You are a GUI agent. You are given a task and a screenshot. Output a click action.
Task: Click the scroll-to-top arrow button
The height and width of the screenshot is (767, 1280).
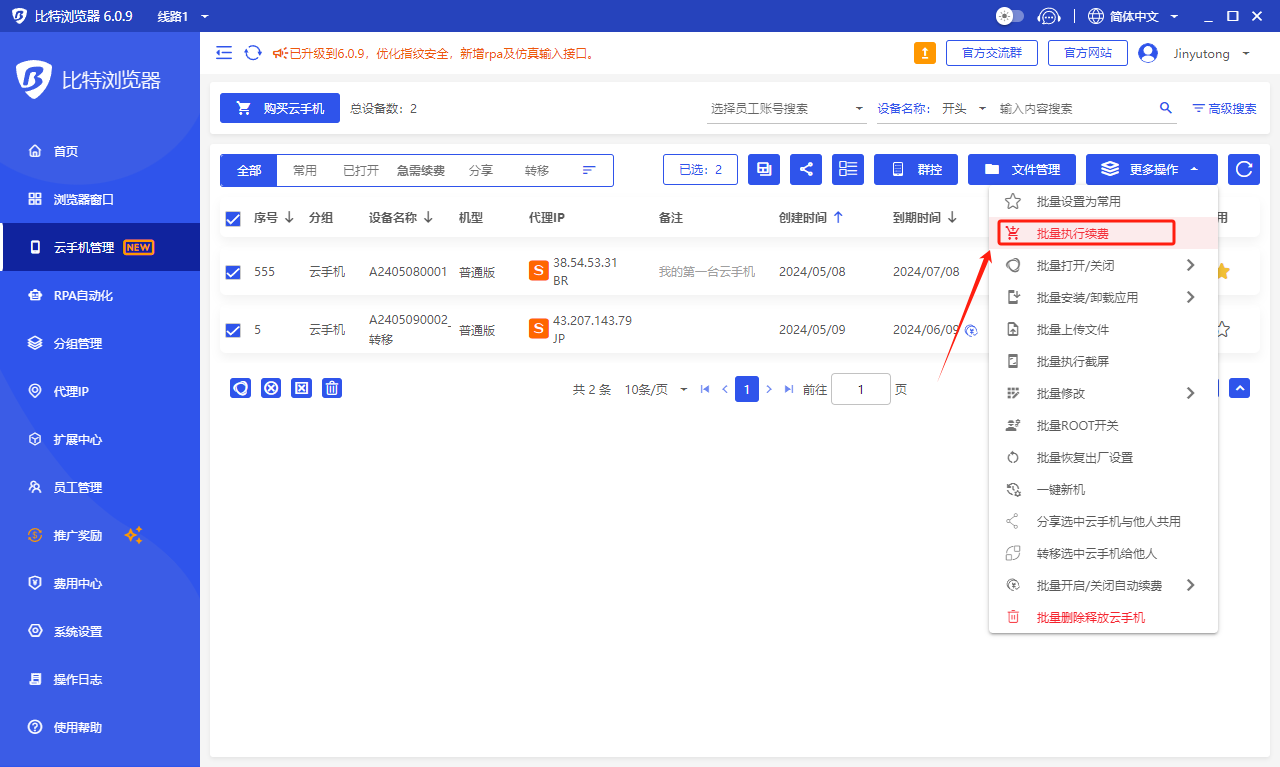click(1239, 388)
